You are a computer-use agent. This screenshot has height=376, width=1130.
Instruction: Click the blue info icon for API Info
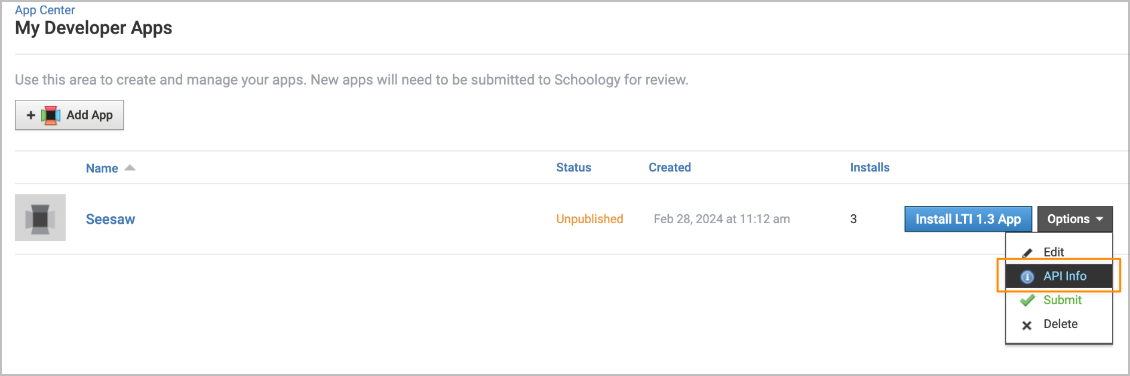[1028, 277]
